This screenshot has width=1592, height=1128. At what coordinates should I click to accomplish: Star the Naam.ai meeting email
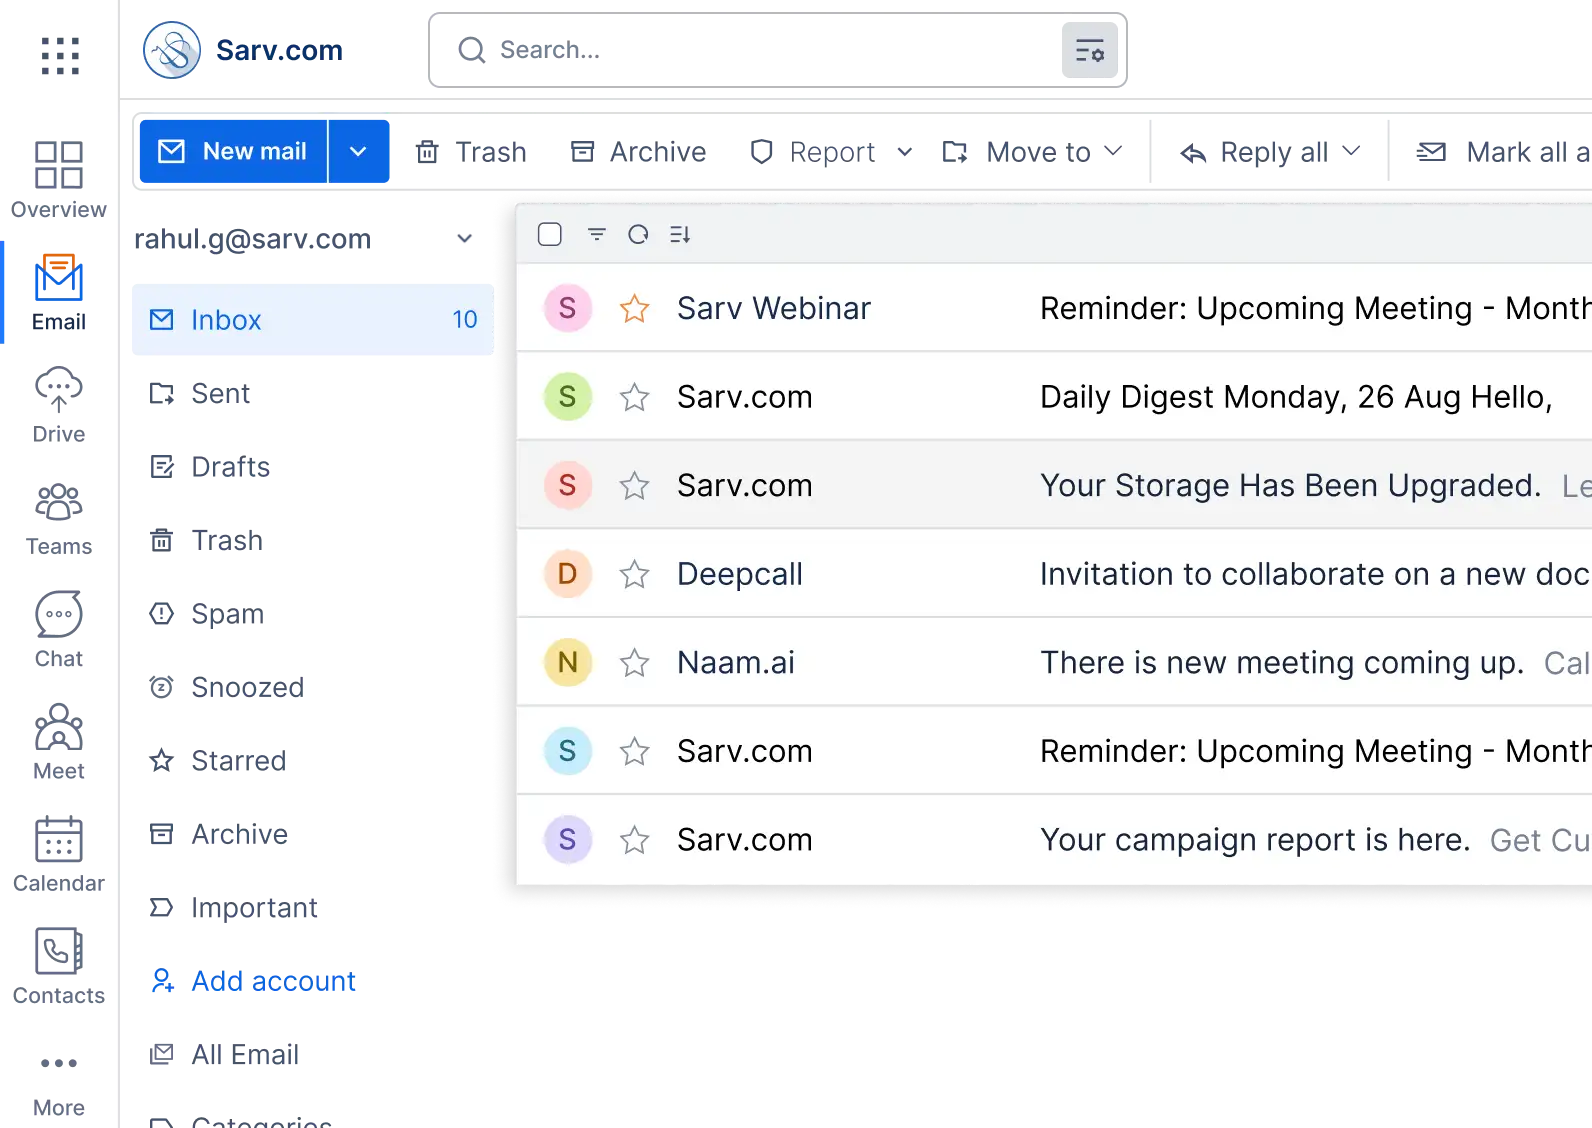634,662
